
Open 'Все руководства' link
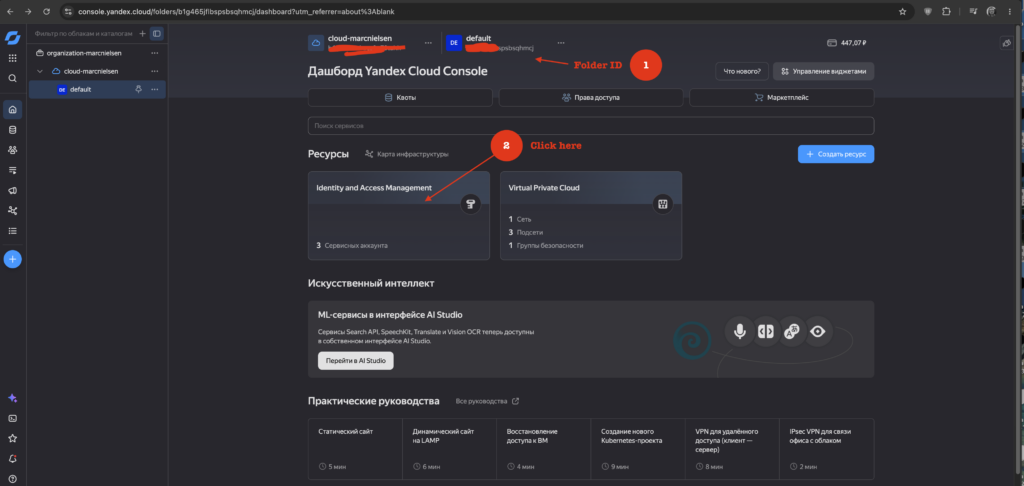point(488,401)
